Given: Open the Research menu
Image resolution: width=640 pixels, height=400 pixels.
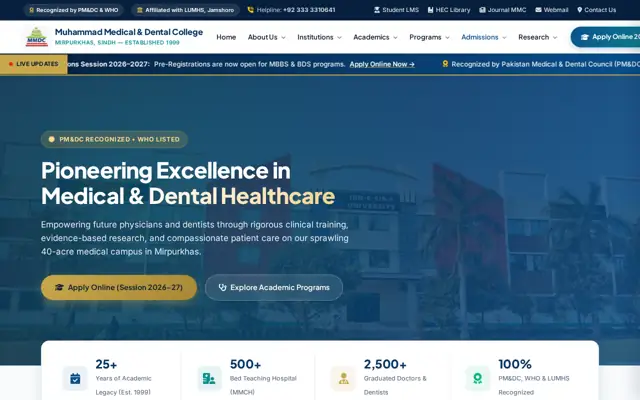Looking at the screenshot, I should point(538,37).
